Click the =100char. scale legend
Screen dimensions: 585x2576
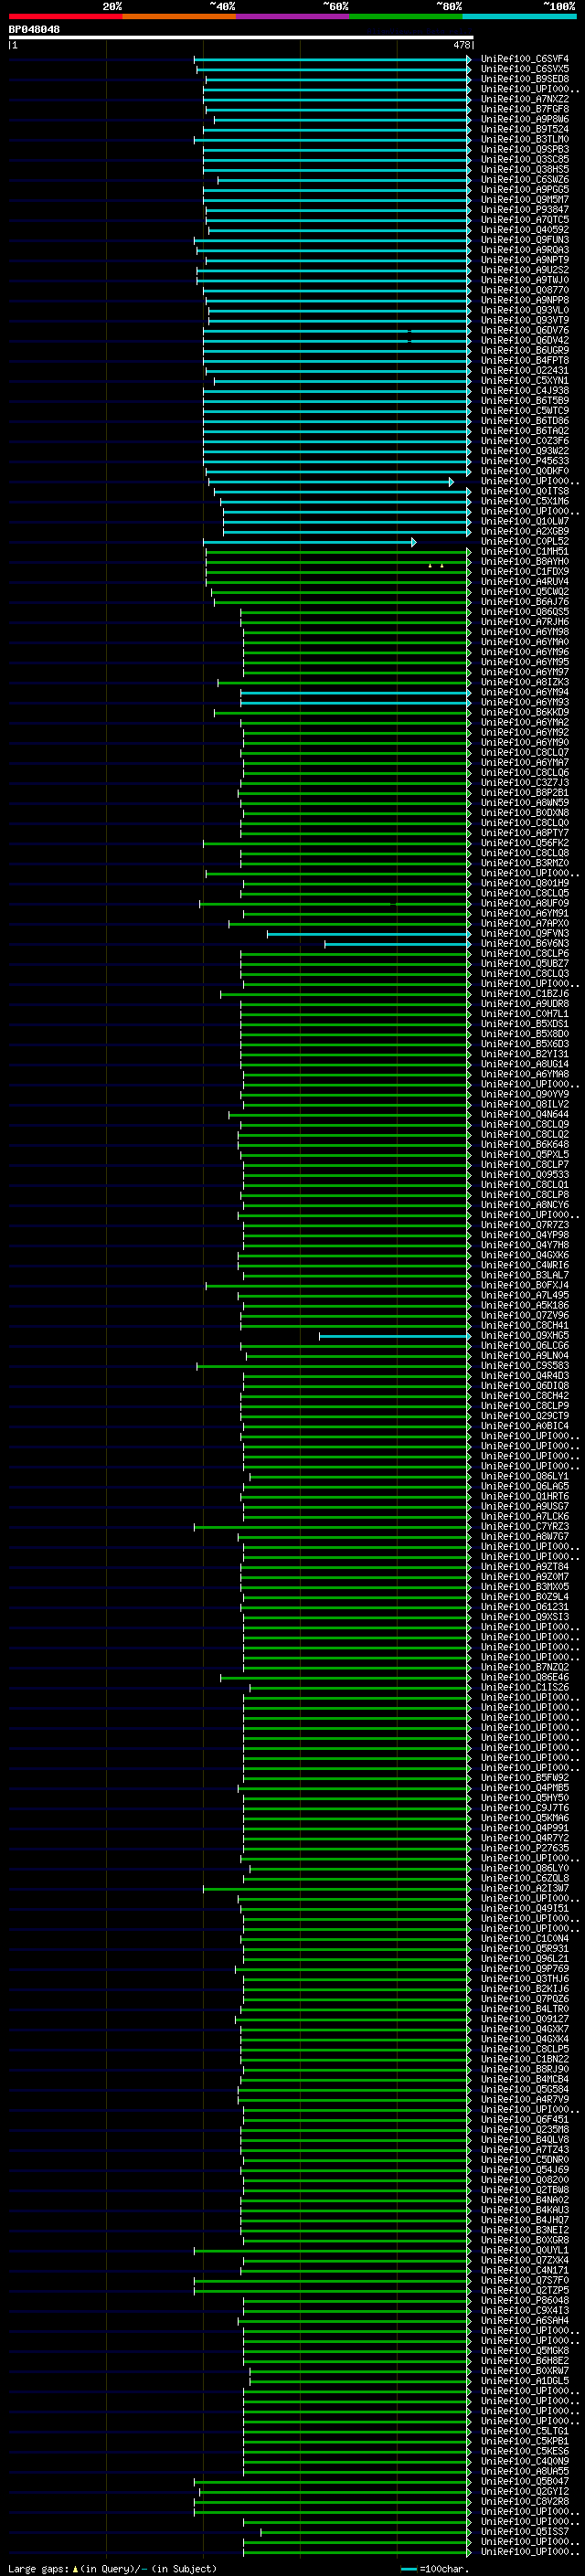point(435,2569)
